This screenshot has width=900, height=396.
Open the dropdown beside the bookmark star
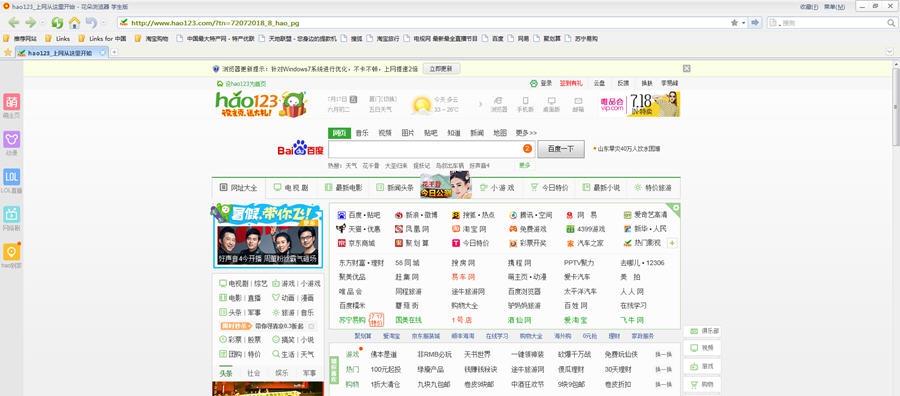pos(743,23)
